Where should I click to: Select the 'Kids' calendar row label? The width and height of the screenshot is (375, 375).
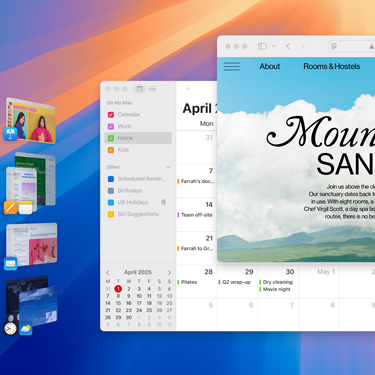[123, 150]
